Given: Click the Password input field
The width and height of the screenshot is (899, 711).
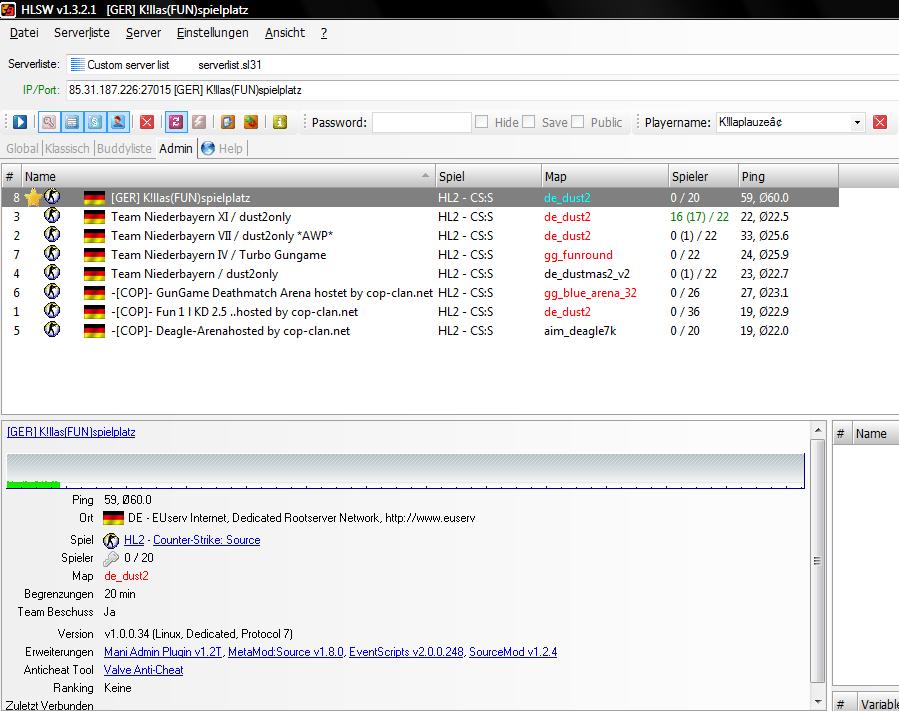Looking at the screenshot, I should (421, 122).
